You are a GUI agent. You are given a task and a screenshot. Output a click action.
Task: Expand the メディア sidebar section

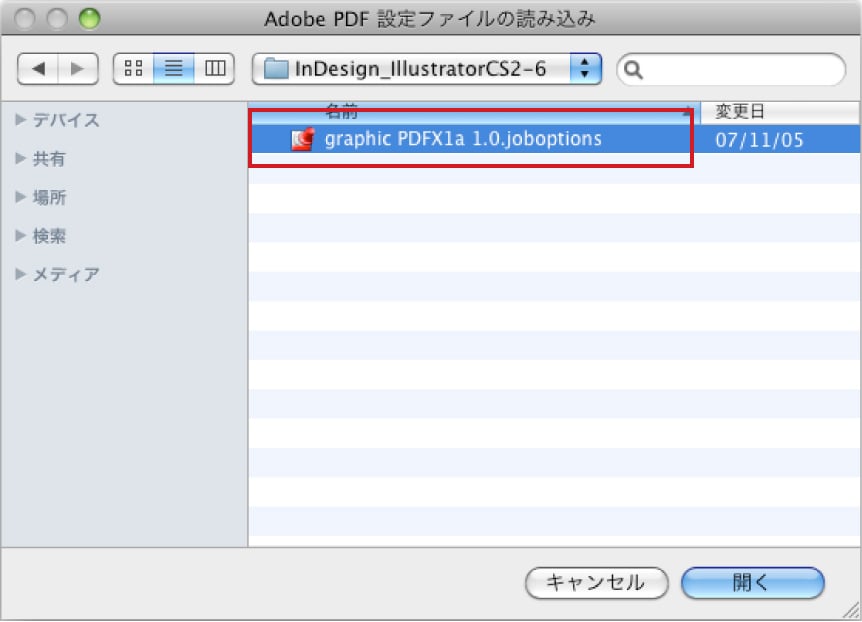pyautogui.click(x=21, y=274)
